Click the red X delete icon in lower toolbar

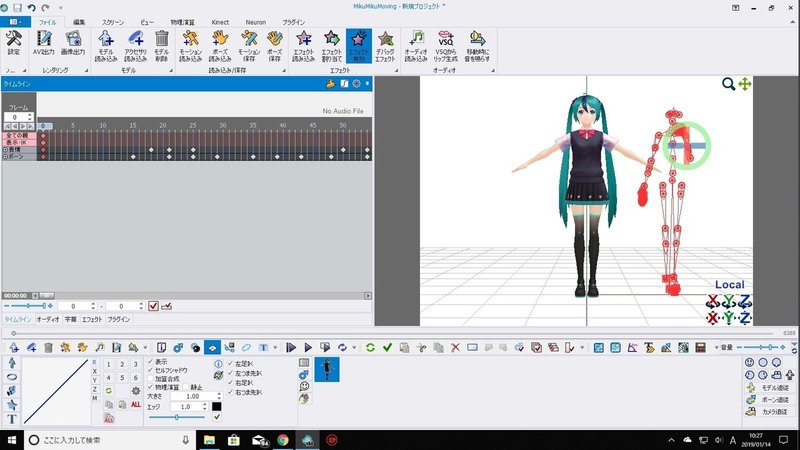coord(455,347)
